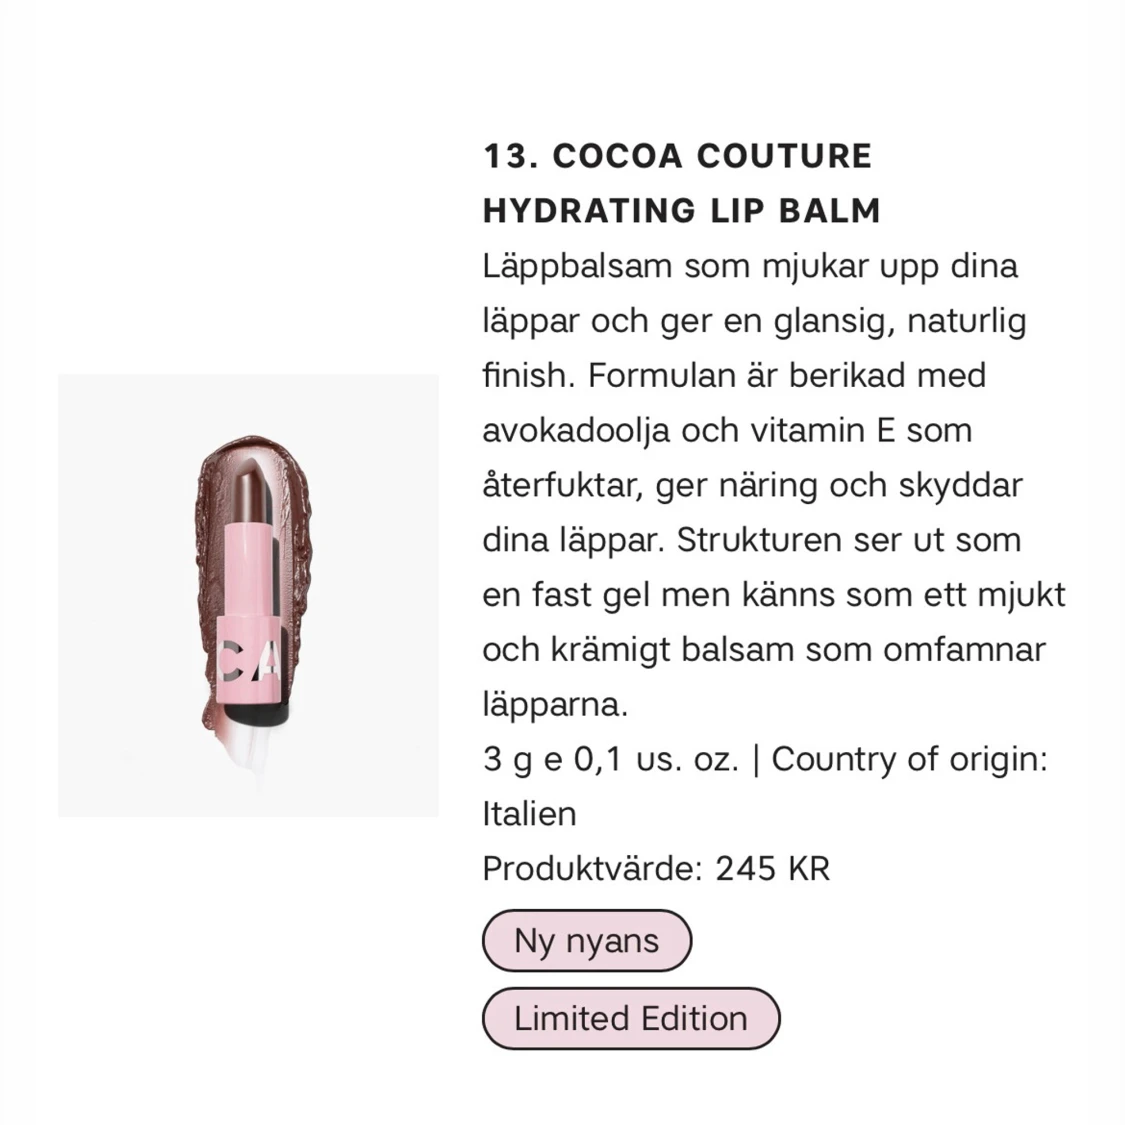Click the word läpparna ending the description
1125x1125 pixels.
pyautogui.click(x=555, y=705)
